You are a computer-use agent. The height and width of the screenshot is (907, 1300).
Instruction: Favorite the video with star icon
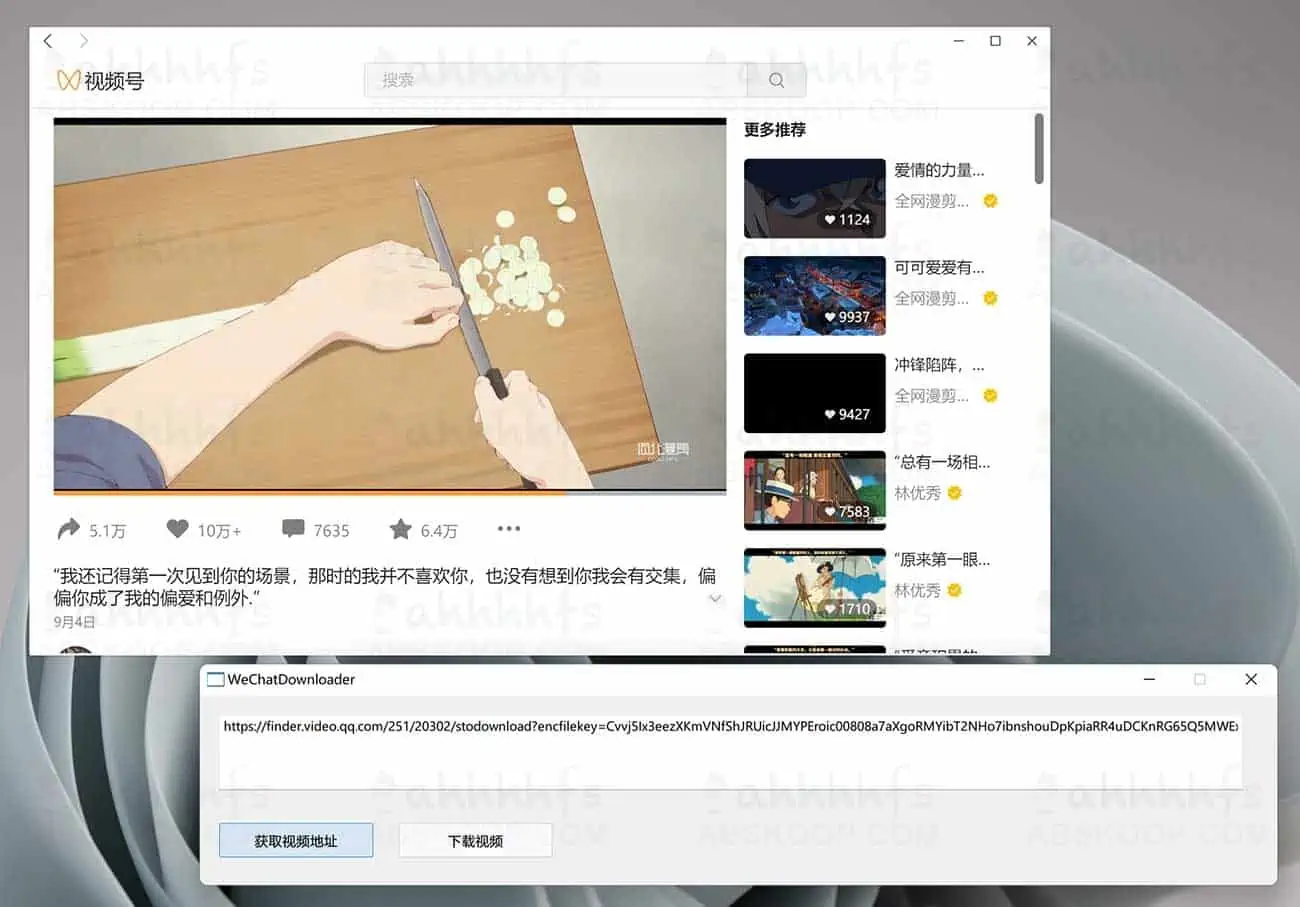click(400, 529)
